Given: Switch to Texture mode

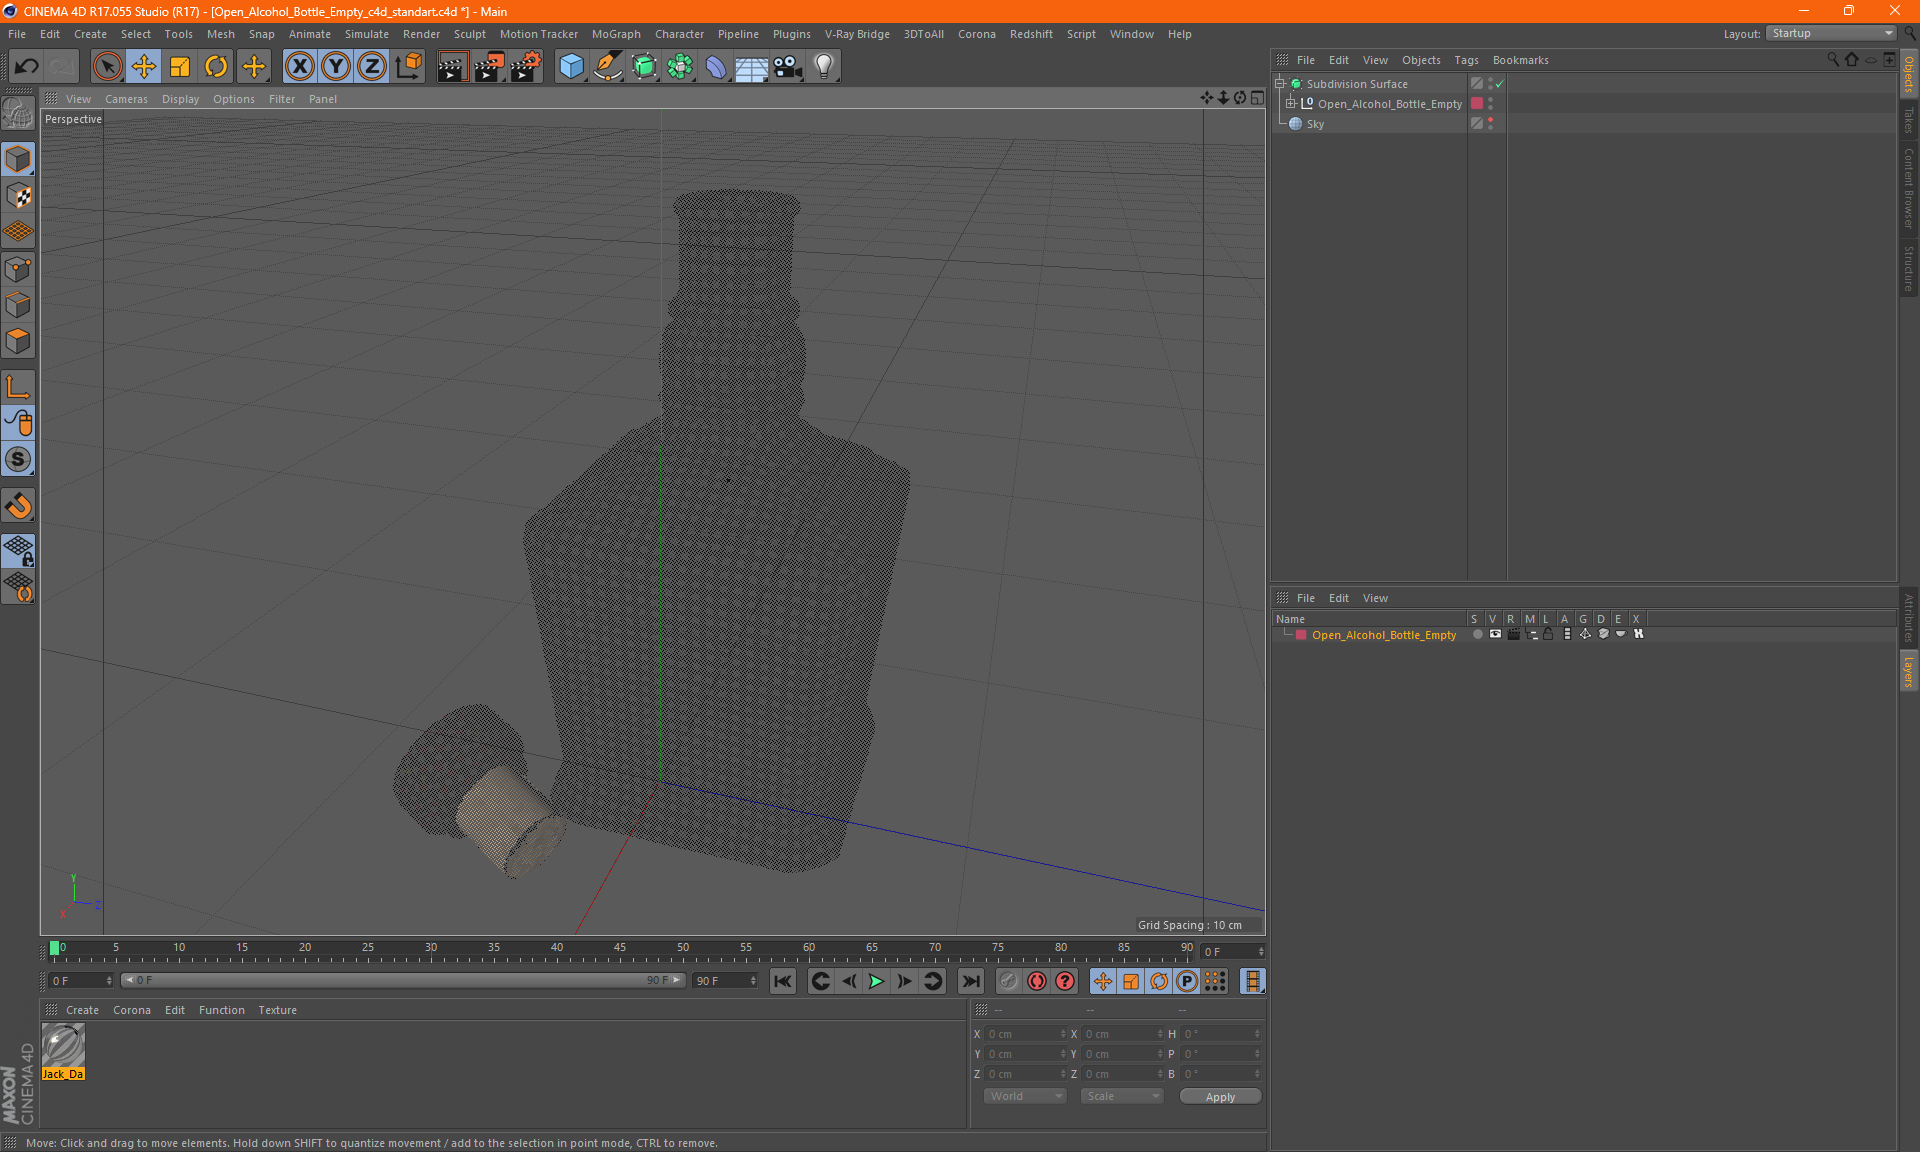Looking at the screenshot, I should (18, 196).
